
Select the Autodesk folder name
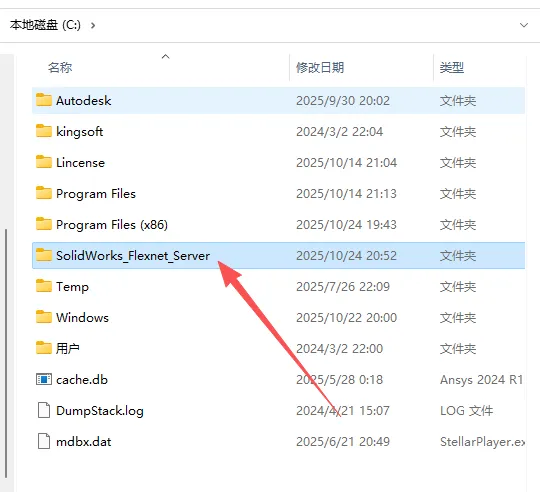click(x=84, y=101)
